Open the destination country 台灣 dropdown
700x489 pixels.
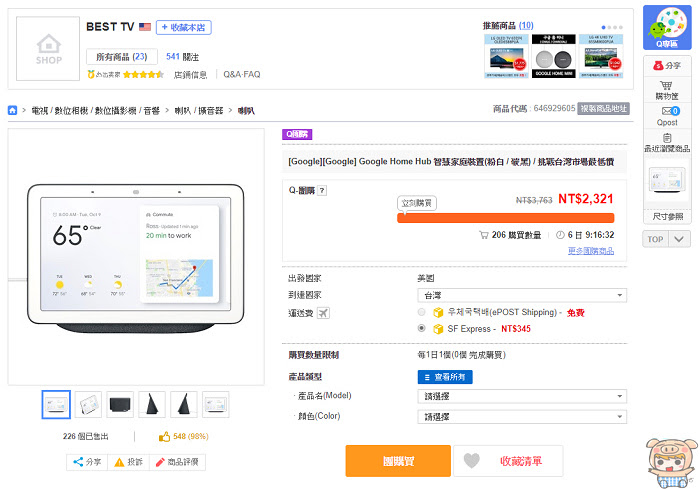pos(522,295)
